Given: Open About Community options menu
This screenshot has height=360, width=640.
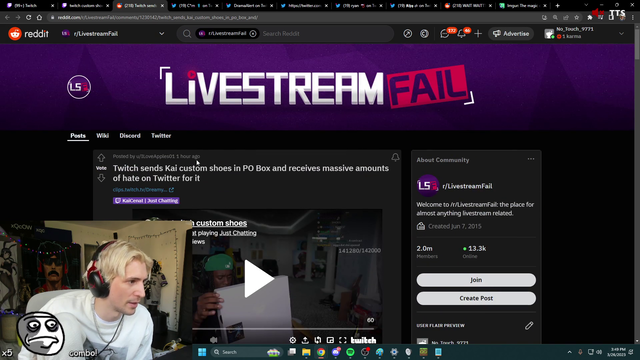Looking at the screenshot, I should 531,159.
